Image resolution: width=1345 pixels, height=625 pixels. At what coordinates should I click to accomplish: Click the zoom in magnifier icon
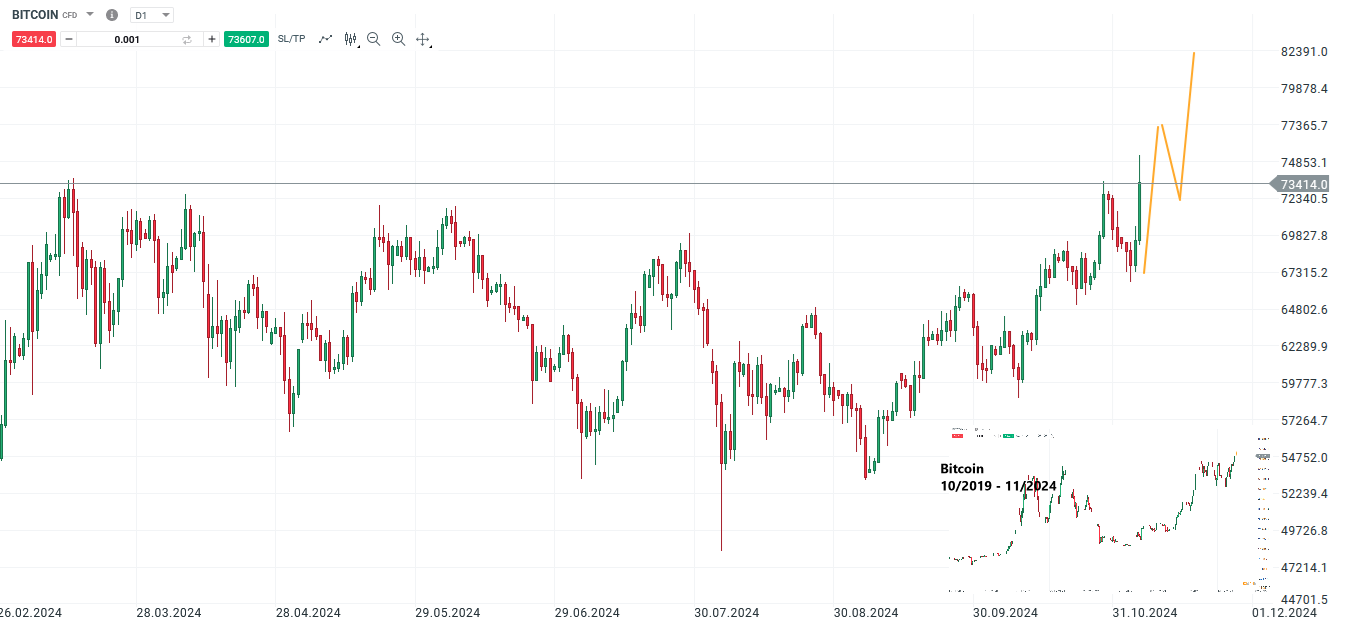pyautogui.click(x=398, y=38)
